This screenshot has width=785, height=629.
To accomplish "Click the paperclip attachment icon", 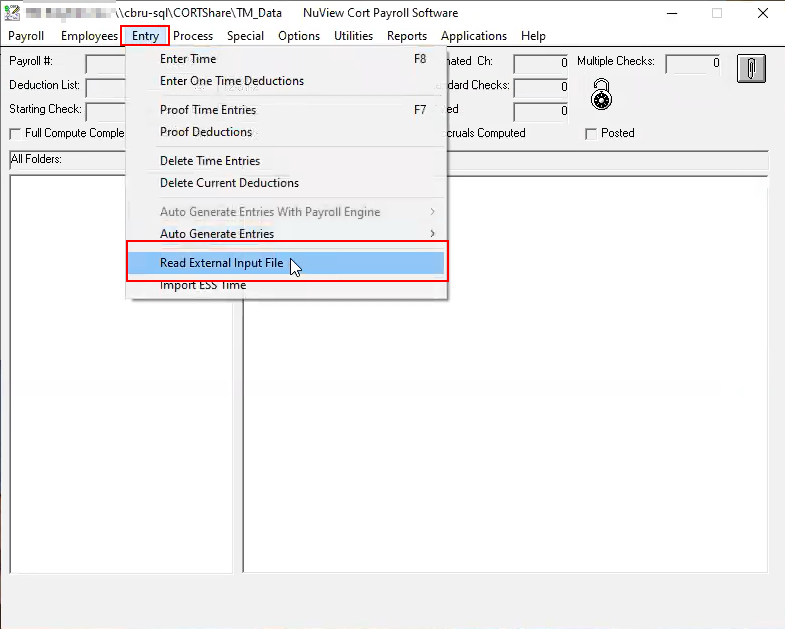I will point(751,68).
